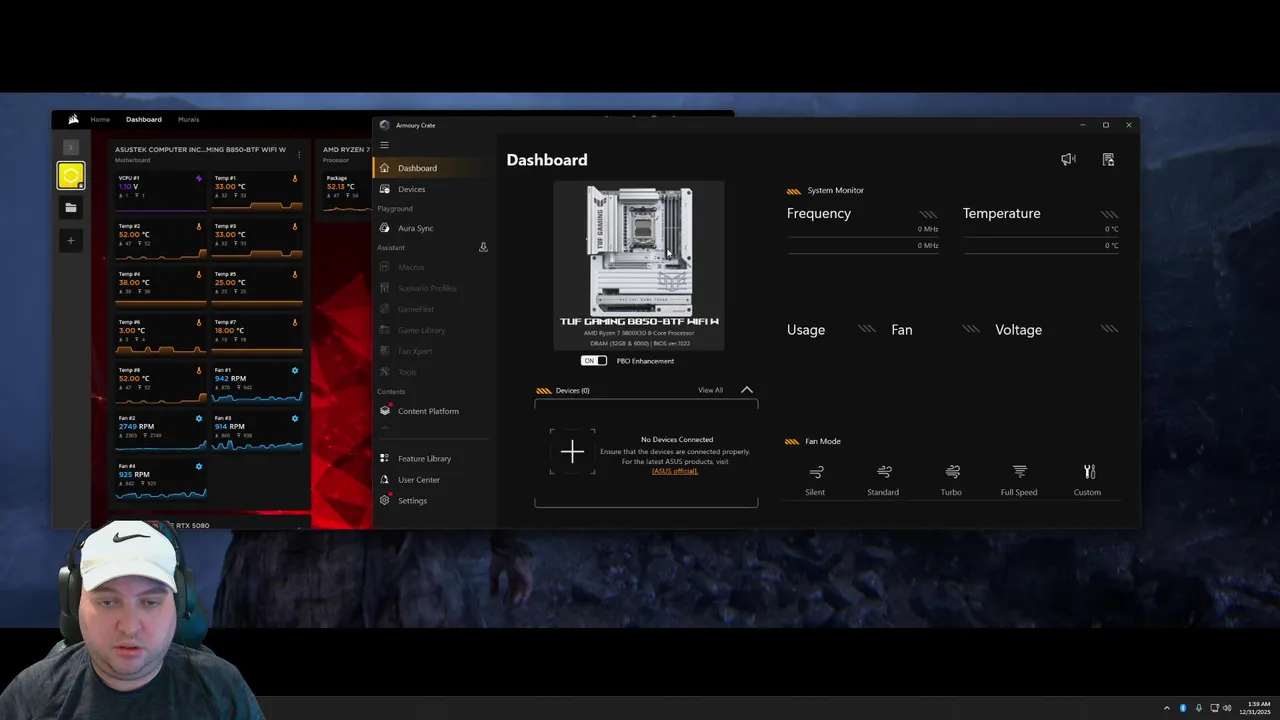Click the Frequency monitor heading
The image size is (1280, 720).
819,213
